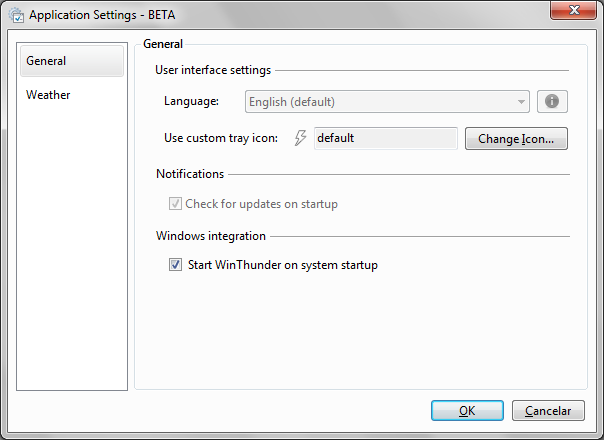
Task: Click the "Windows integration" section header
Action: coord(211,236)
